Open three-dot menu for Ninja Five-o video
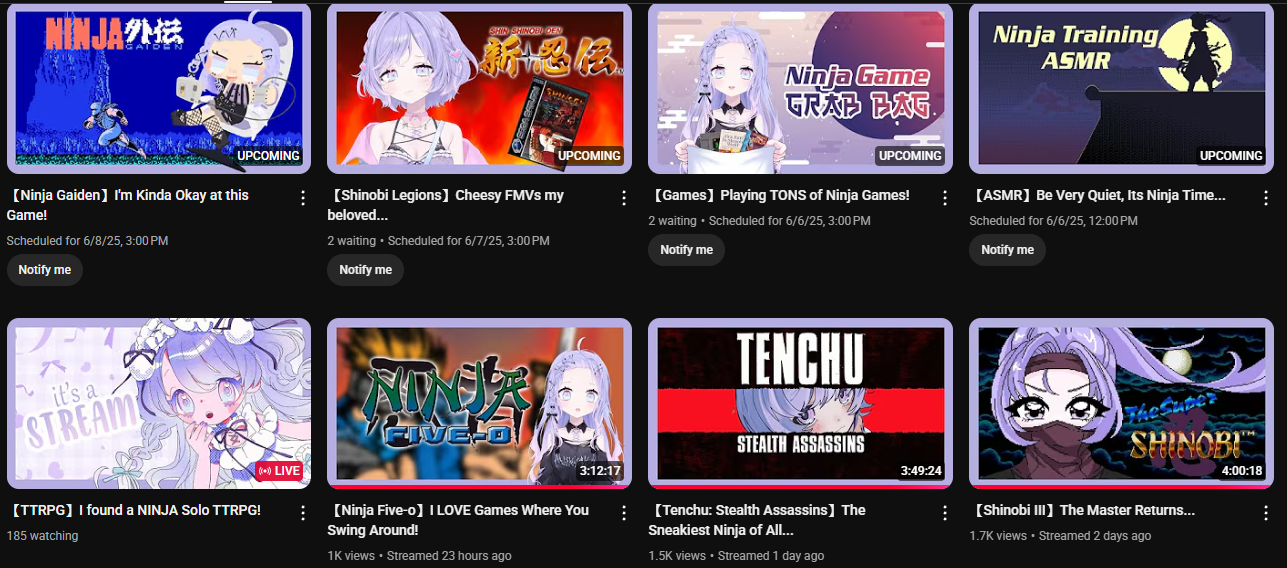The image size is (1287, 568). coord(624,513)
